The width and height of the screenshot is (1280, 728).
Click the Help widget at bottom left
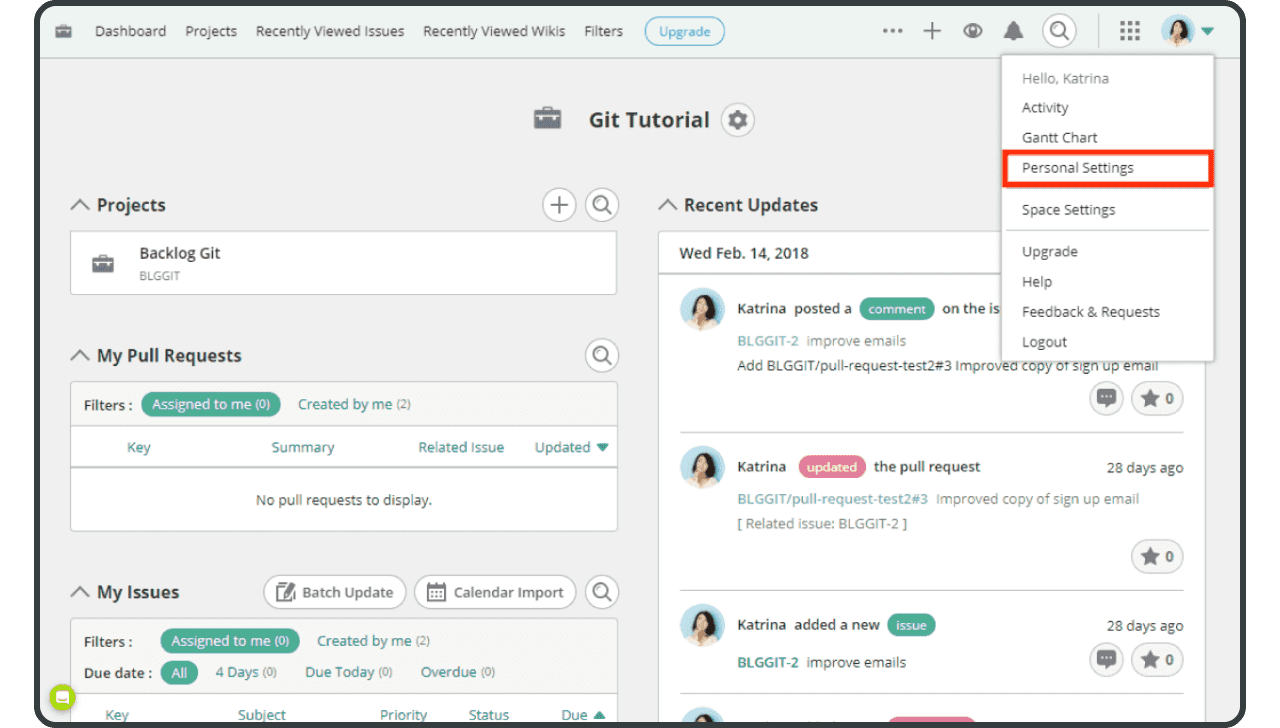click(62, 697)
